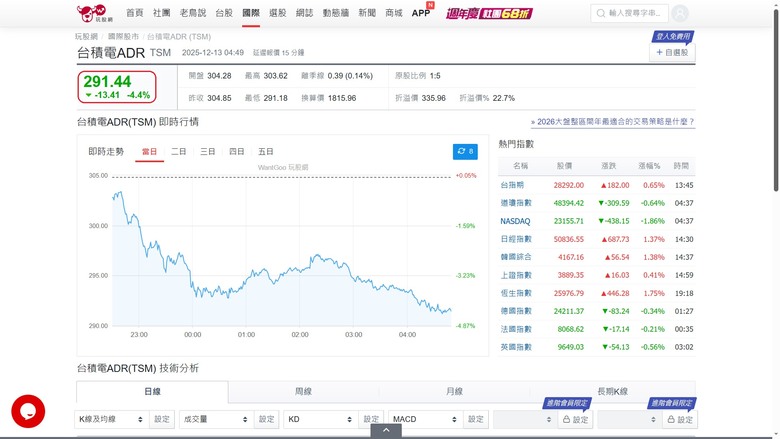Click 時間 column header in index table
780x439 pixels.
click(681, 166)
